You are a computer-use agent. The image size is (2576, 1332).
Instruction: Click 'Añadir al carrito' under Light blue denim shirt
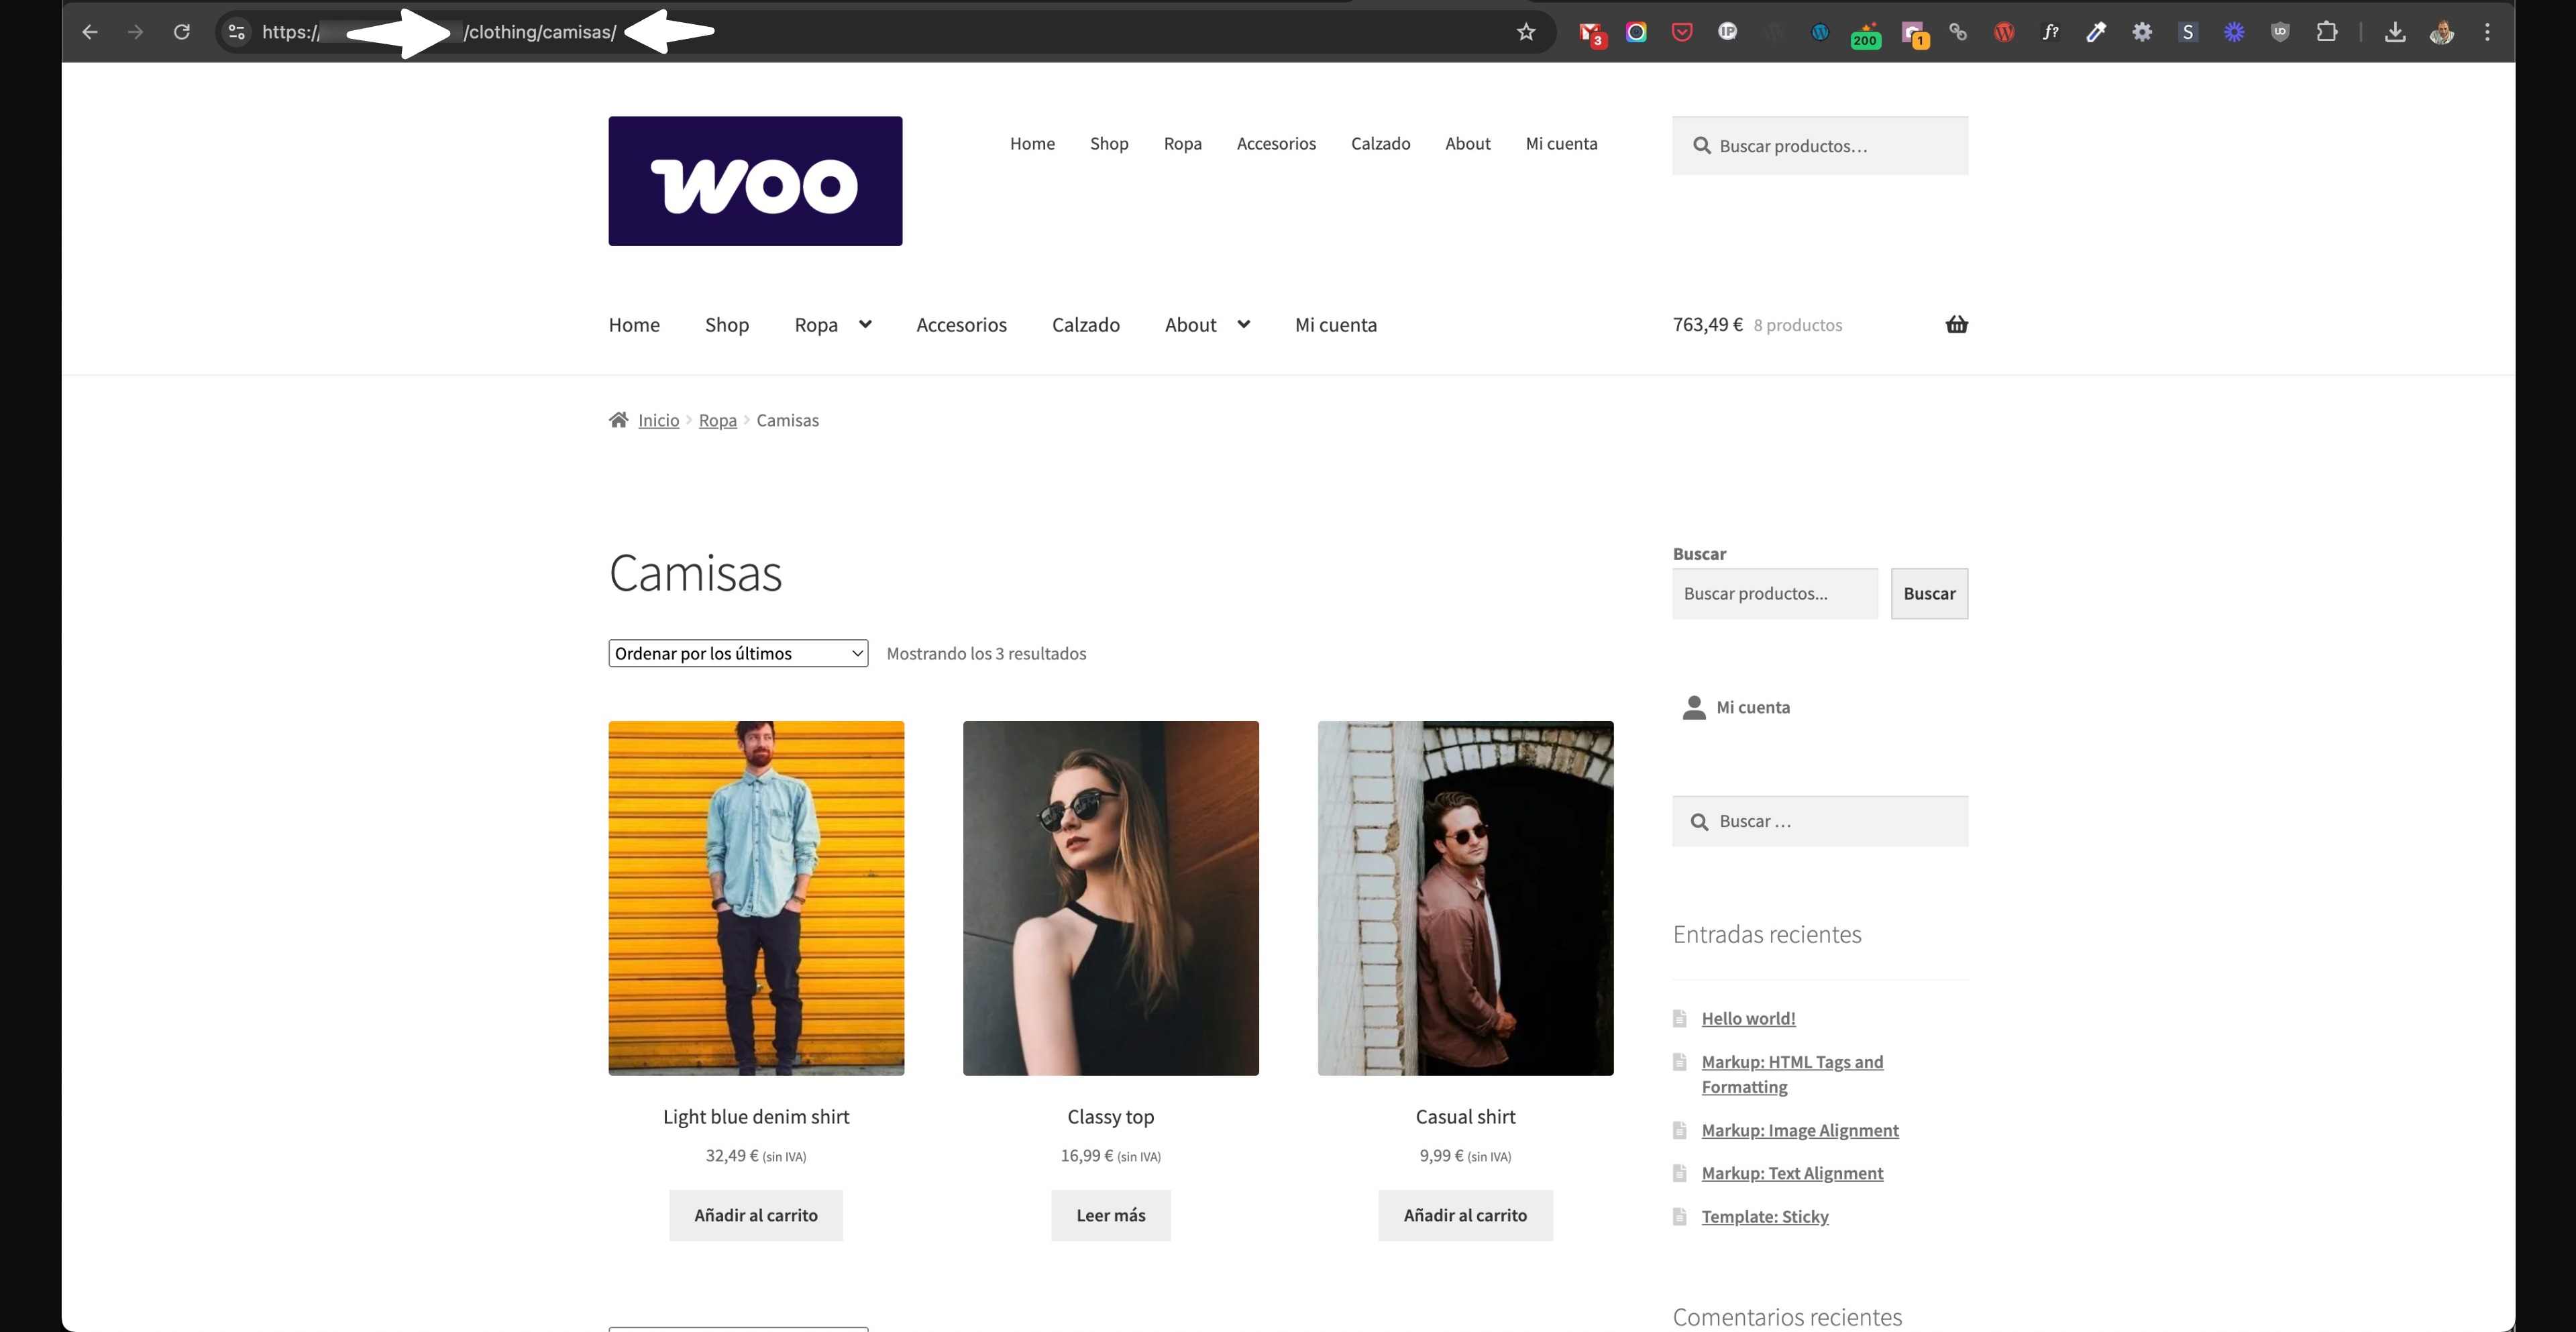pyautogui.click(x=755, y=1214)
